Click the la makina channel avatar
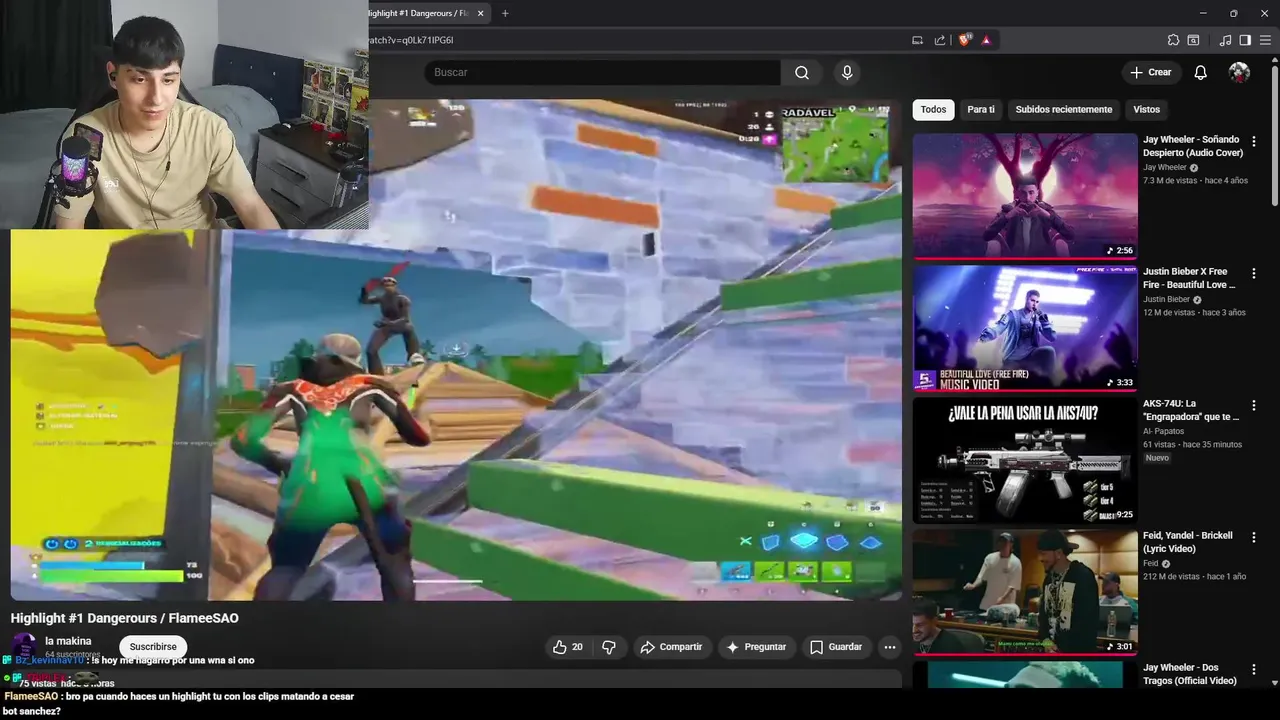Screen dimensions: 1280x720 [x=24, y=645]
